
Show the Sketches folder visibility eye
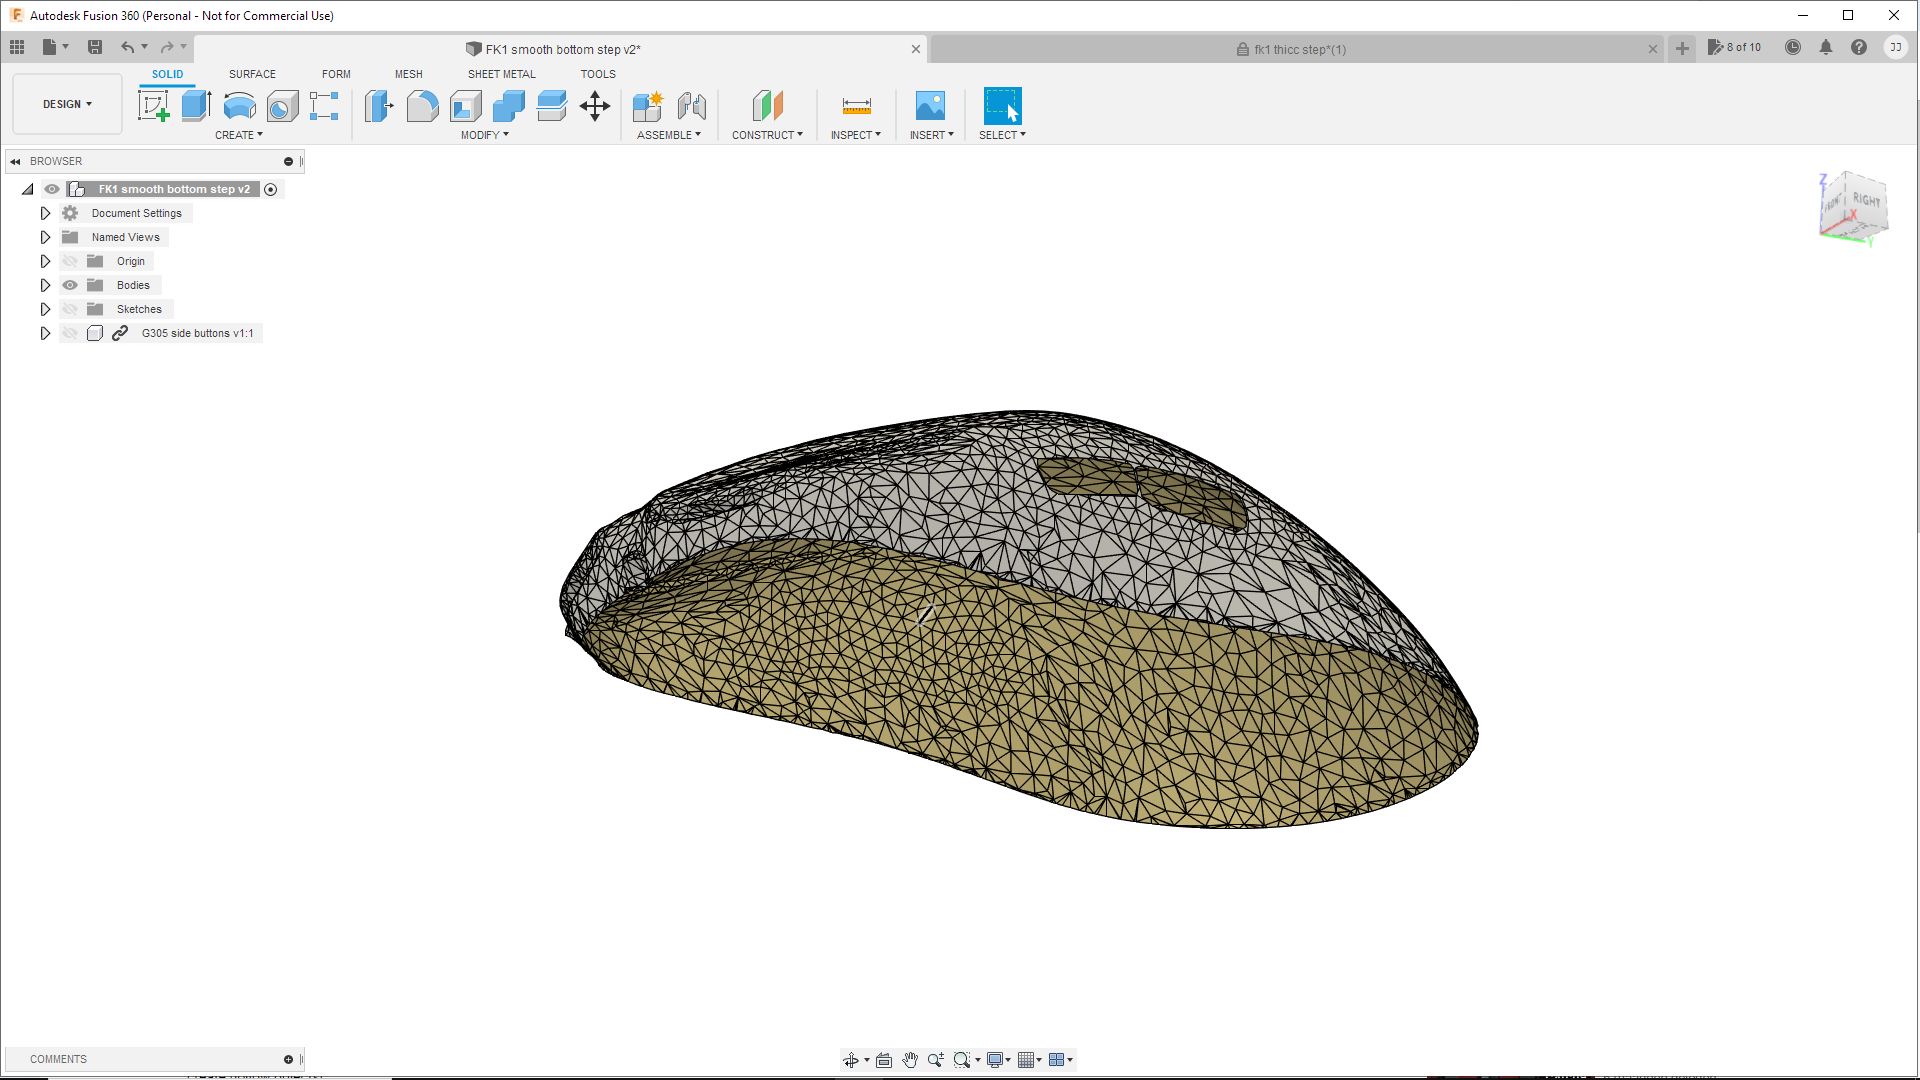pos(70,309)
